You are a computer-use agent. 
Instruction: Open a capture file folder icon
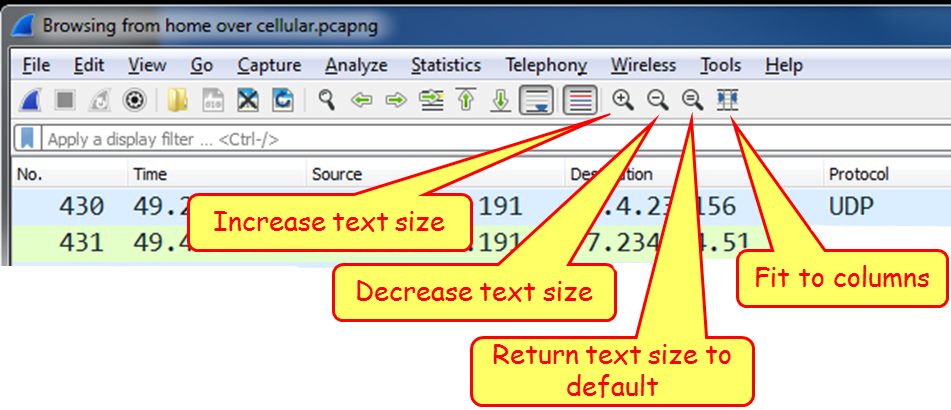tap(178, 100)
